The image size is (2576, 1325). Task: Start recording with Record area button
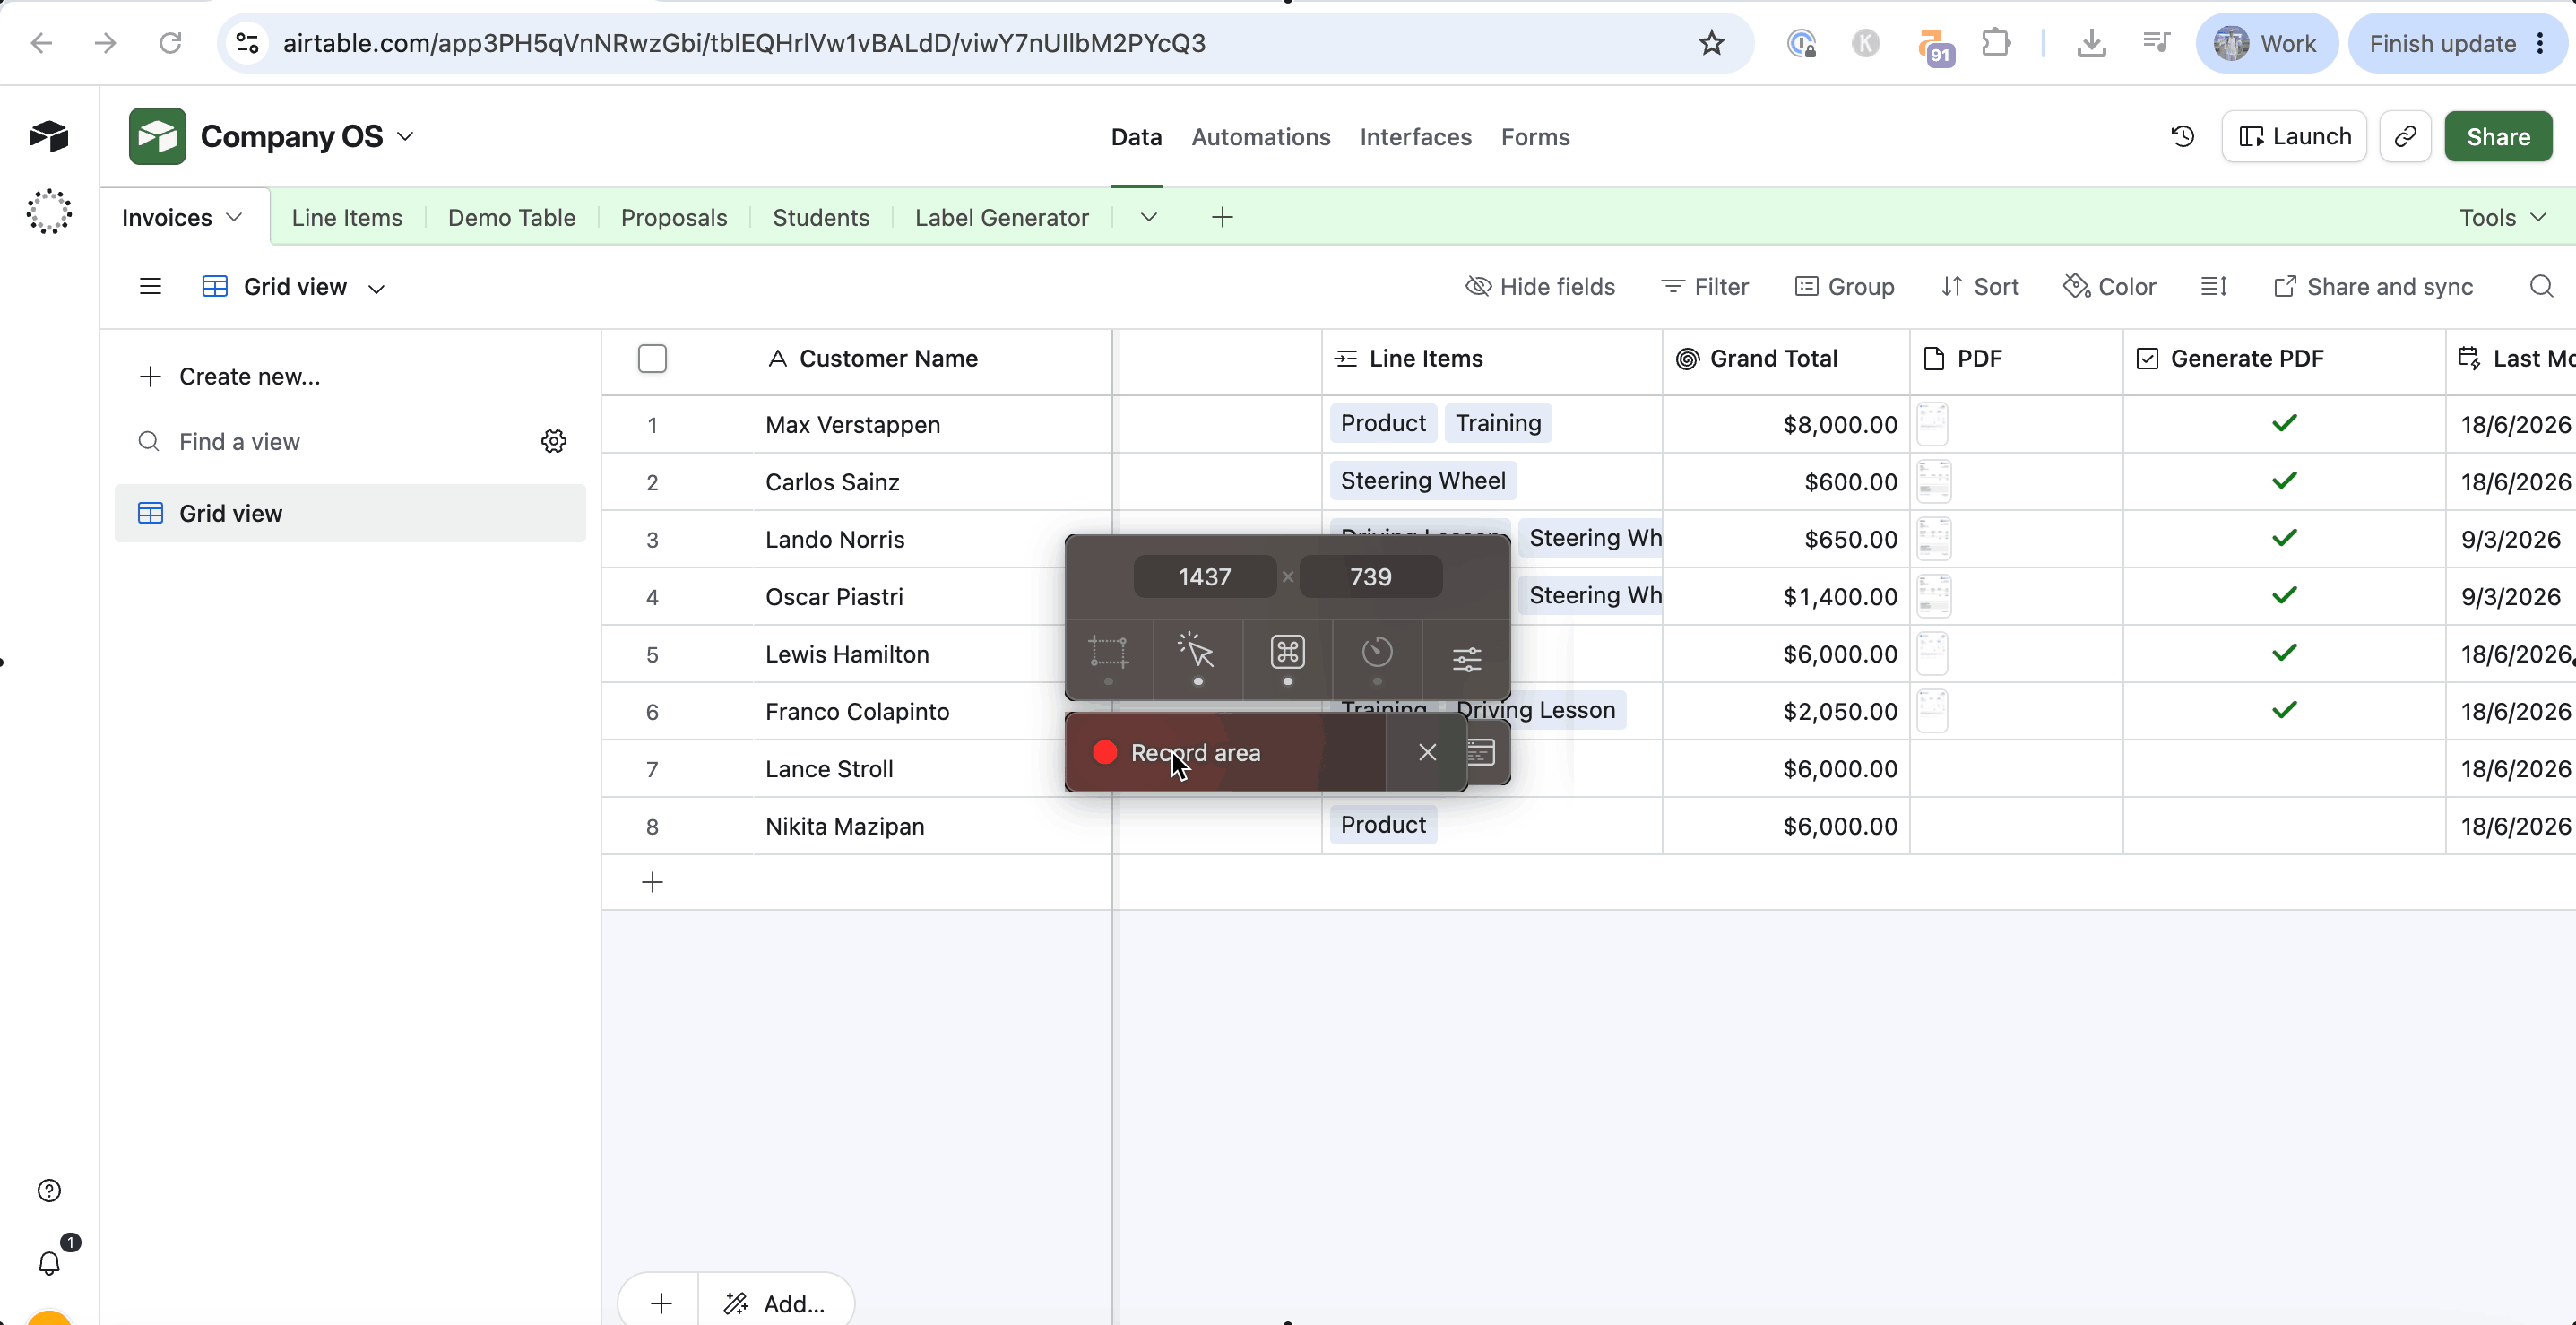(1226, 752)
